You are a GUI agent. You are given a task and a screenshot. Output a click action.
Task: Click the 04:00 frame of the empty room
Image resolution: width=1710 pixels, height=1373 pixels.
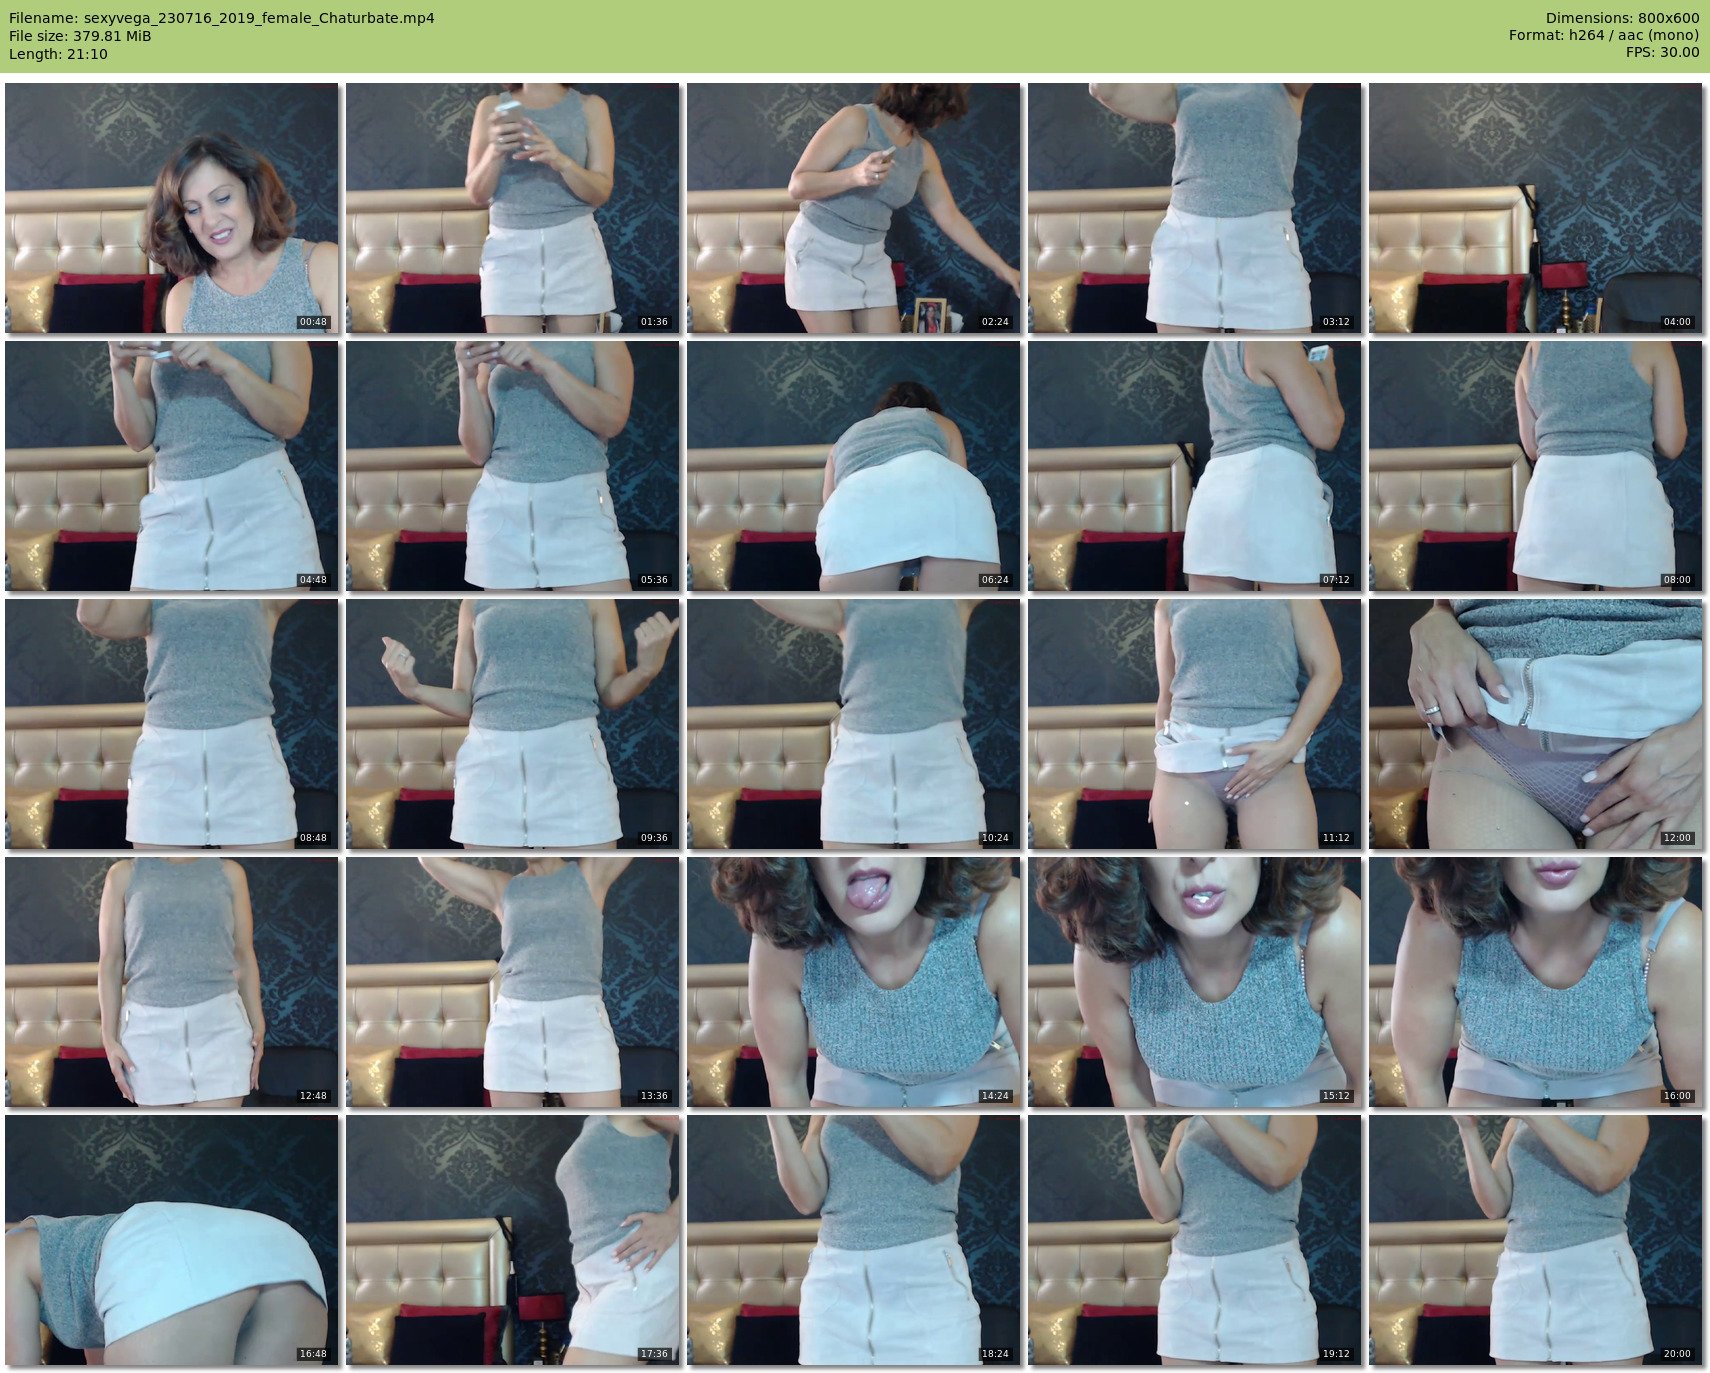(x=1536, y=208)
